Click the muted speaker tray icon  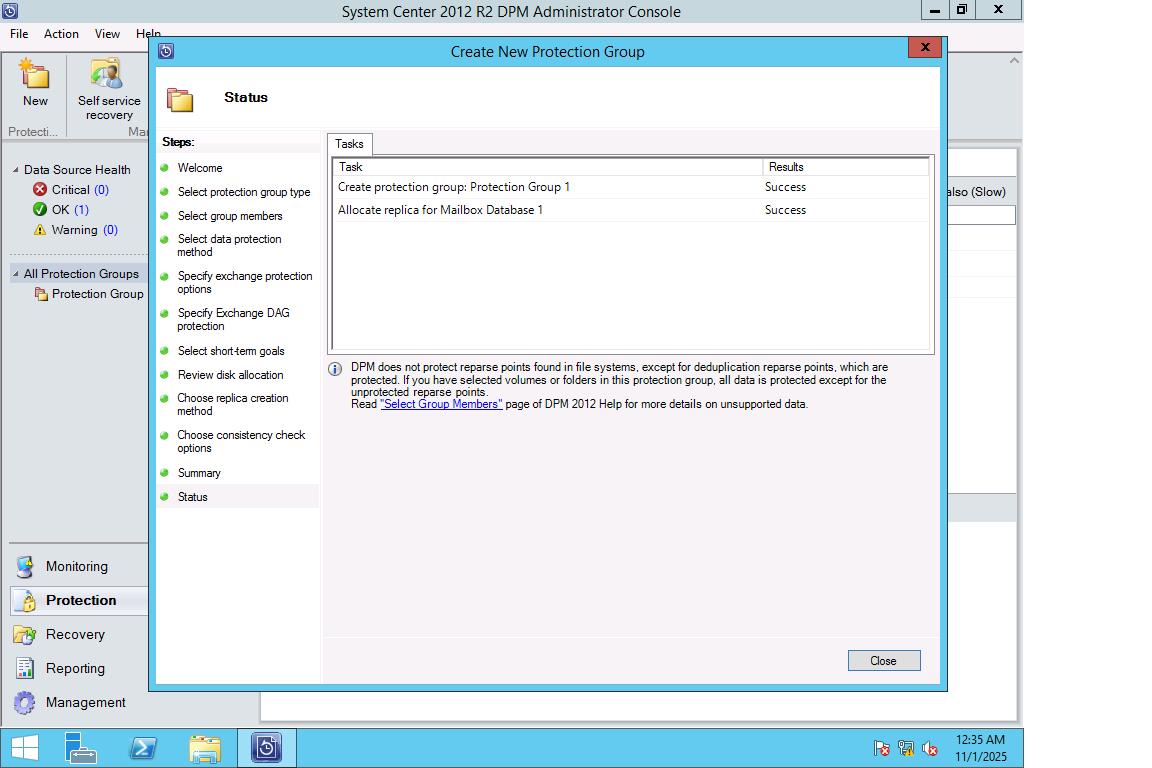[x=930, y=749]
